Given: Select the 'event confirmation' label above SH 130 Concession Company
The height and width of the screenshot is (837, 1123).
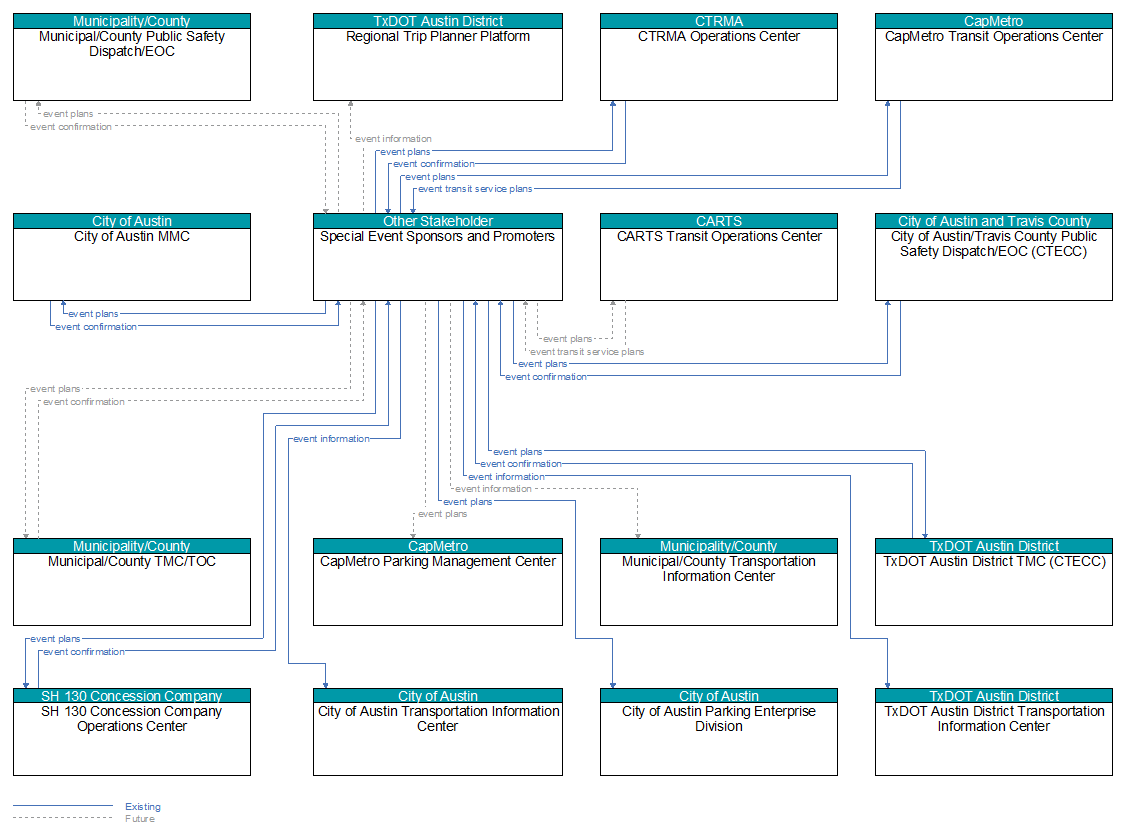Looking at the screenshot, I should [x=84, y=652].
